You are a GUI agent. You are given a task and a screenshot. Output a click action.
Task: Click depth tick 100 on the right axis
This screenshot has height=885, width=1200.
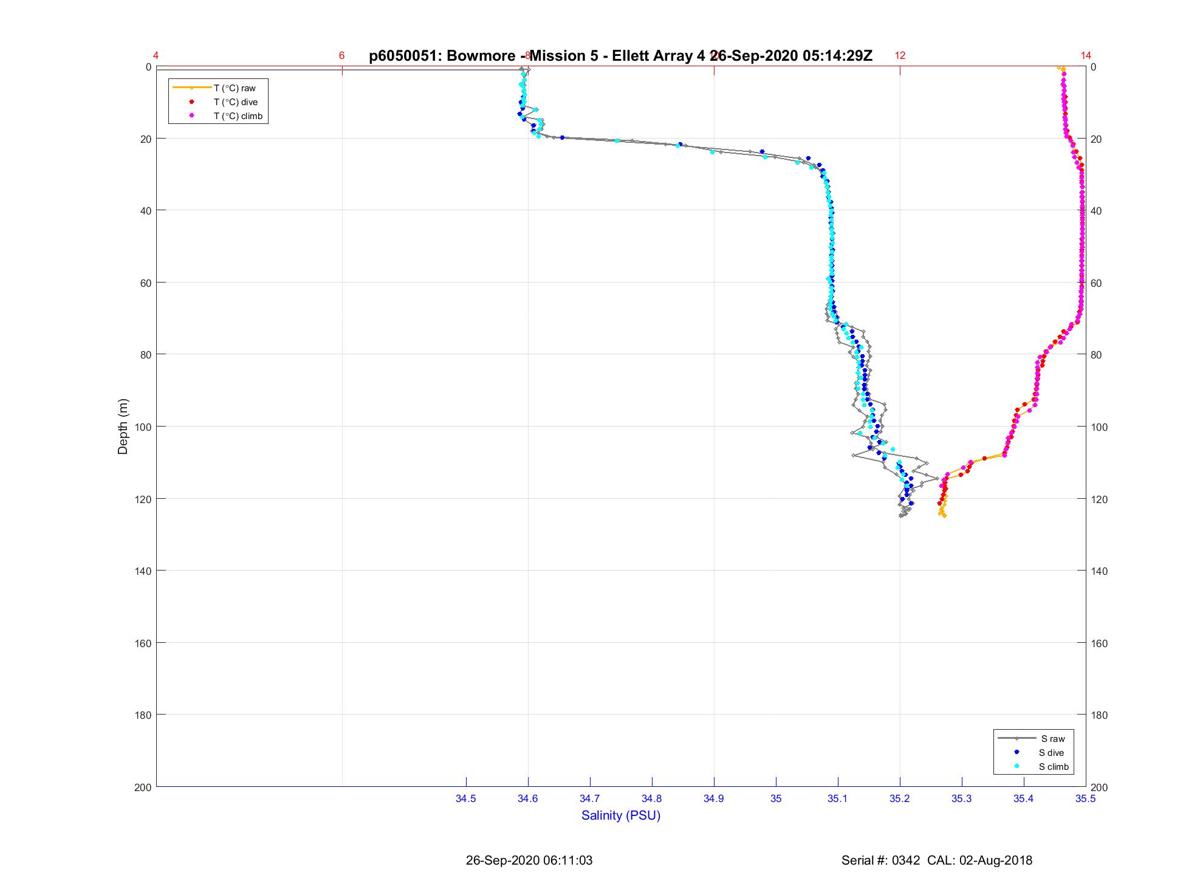[x=1099, y=427]
